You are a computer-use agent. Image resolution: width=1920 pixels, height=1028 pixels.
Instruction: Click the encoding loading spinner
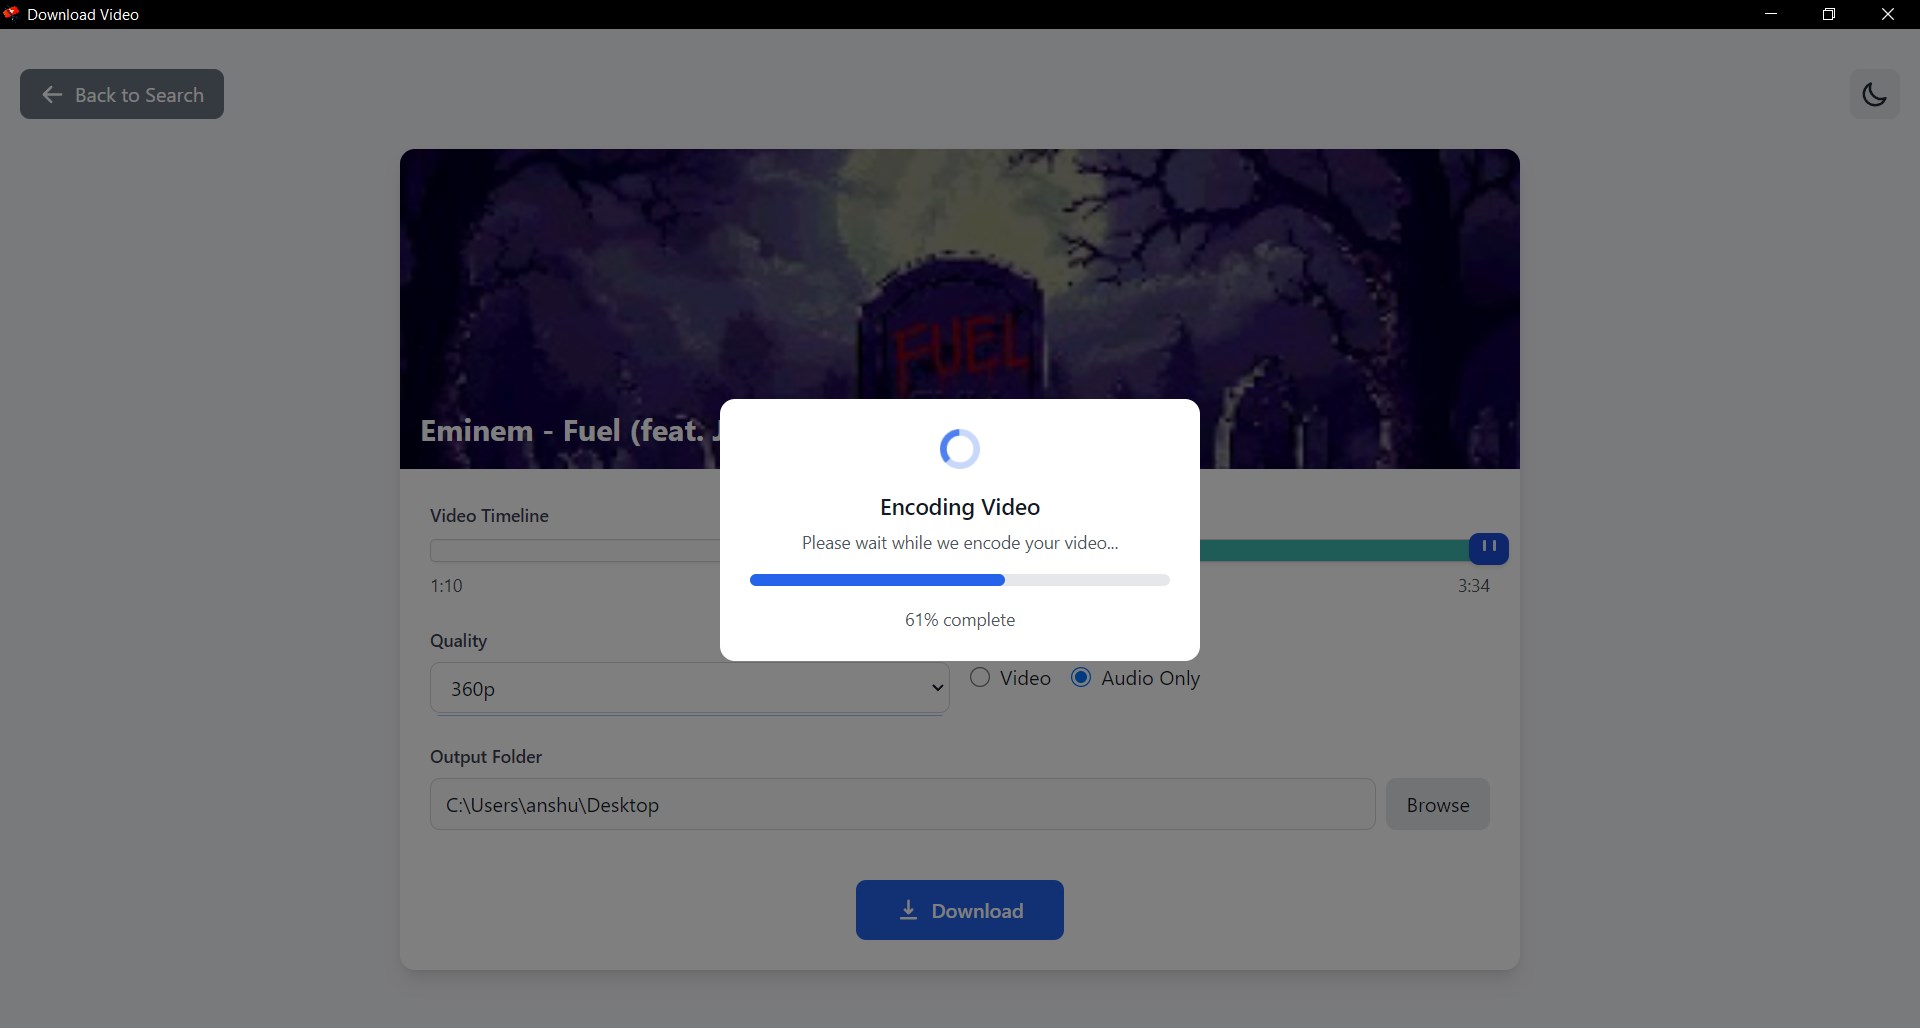(x=960, y=449)
